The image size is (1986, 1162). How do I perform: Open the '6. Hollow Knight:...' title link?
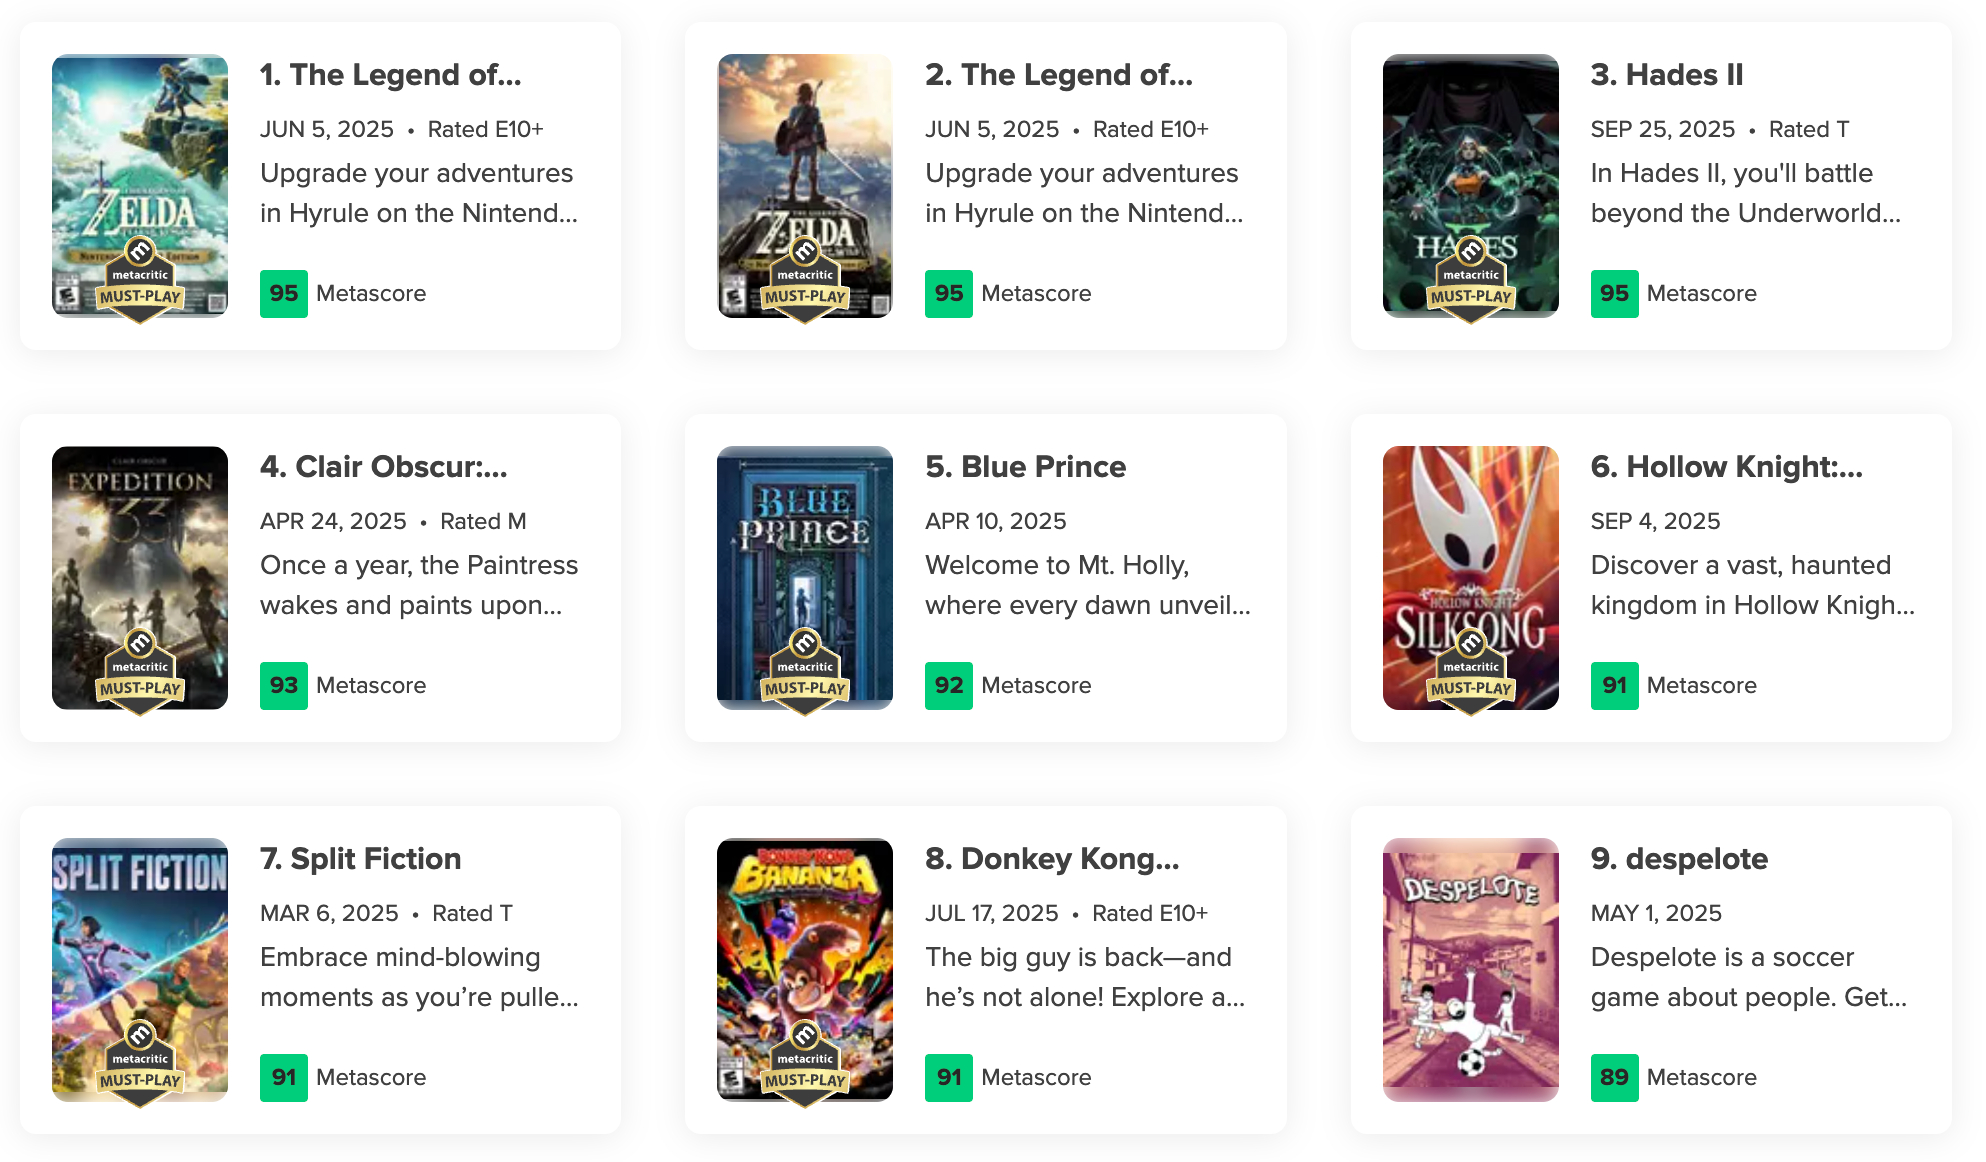click(x=1727, y=467)
